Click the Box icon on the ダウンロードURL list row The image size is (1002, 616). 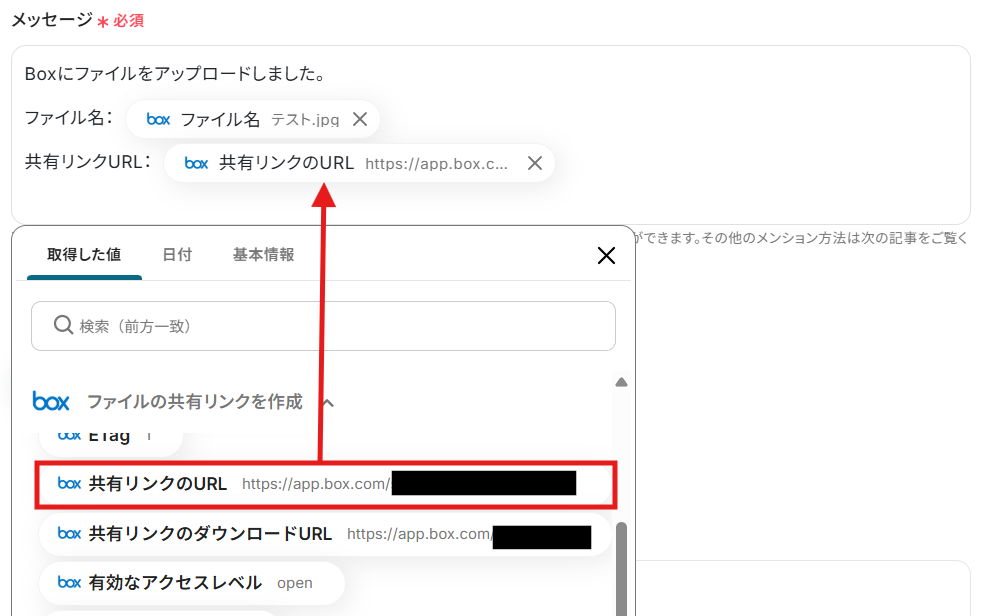click(x=69, y=534)
